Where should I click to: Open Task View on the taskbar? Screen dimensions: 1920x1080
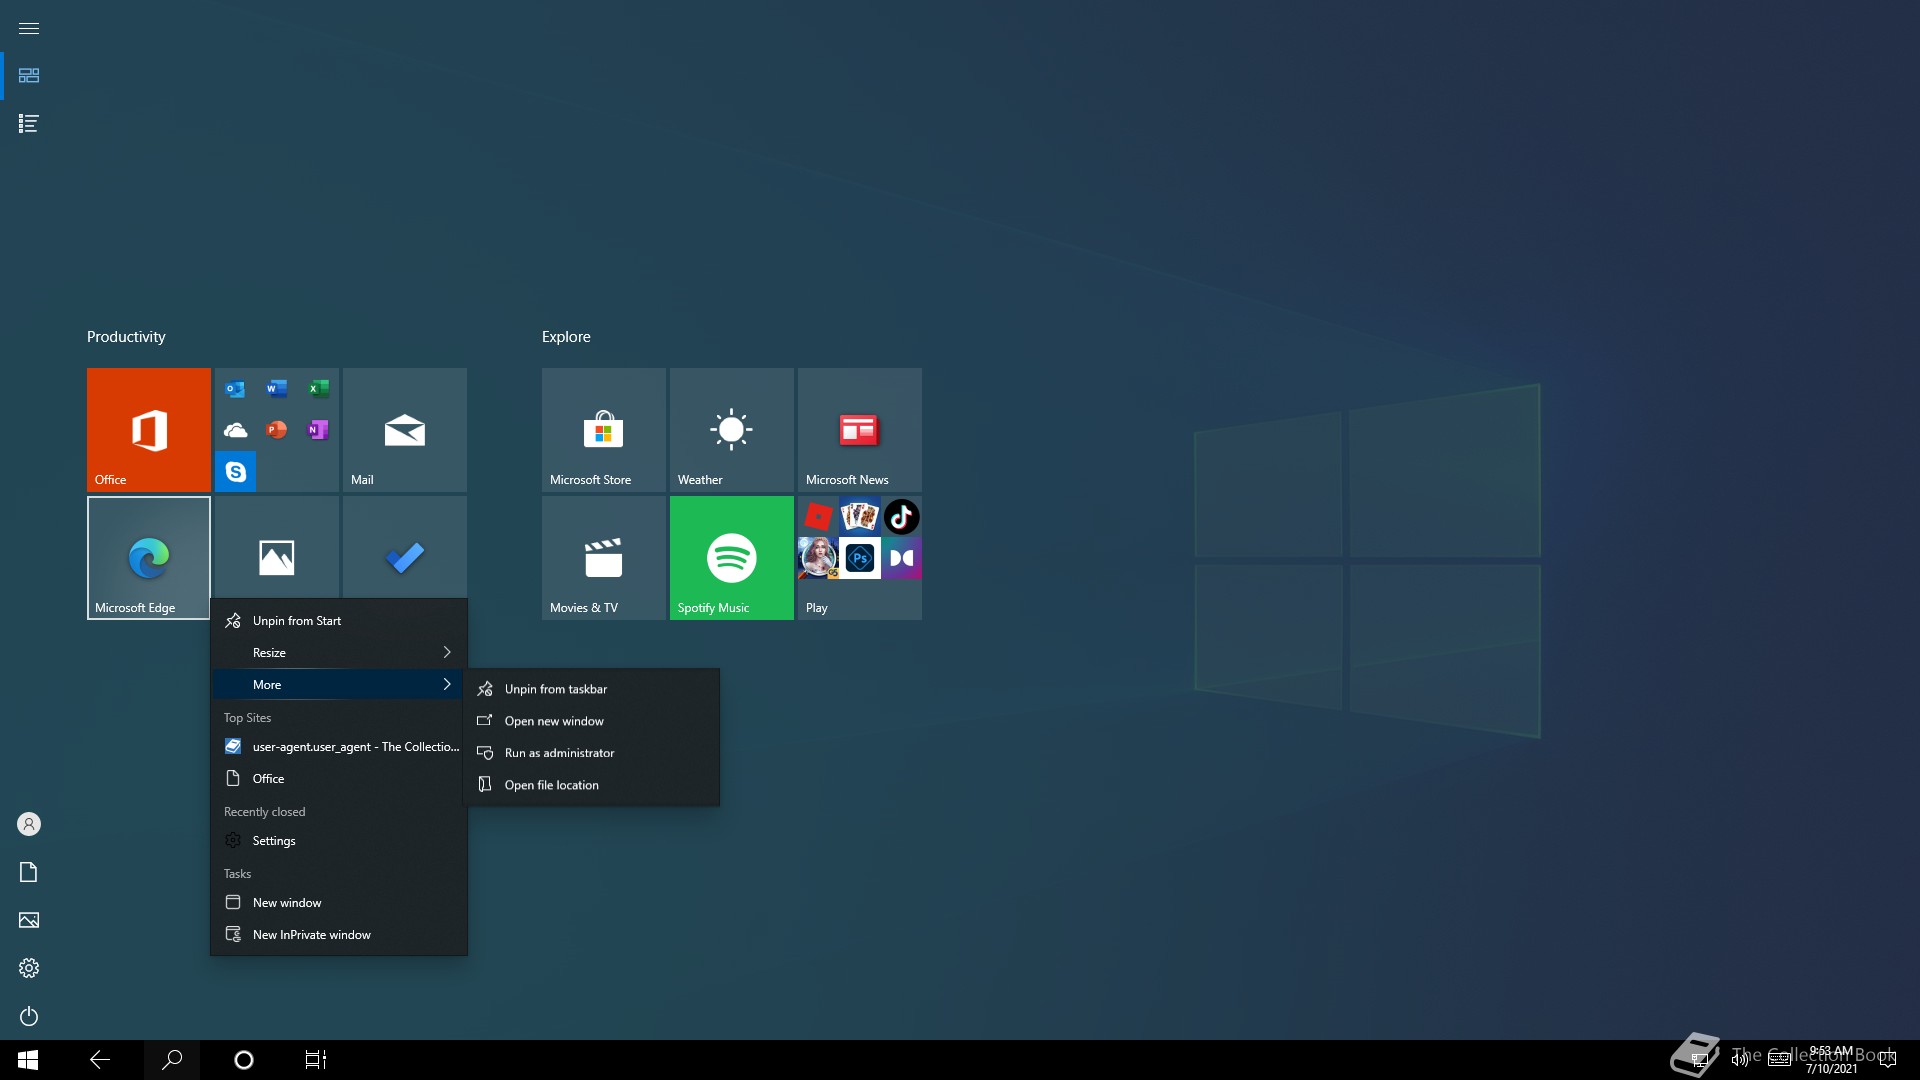(316, 1060)
